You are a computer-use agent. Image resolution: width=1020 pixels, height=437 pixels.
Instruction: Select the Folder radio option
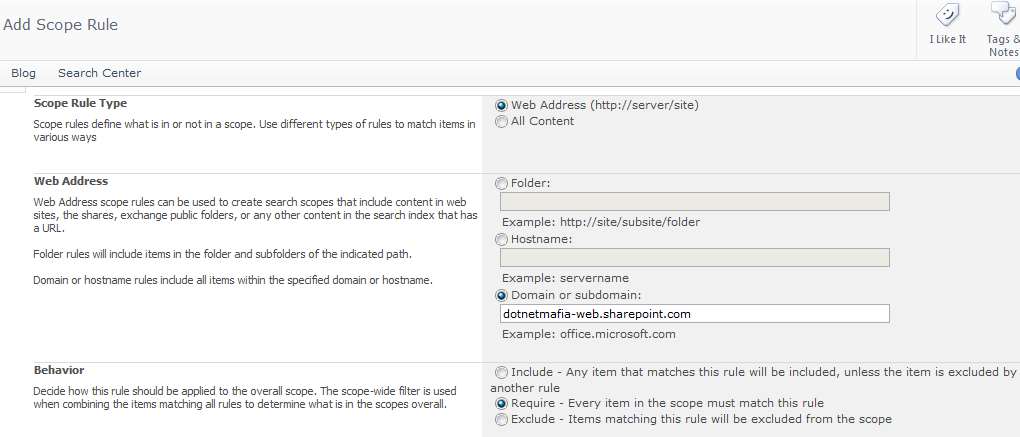point(501,184)
